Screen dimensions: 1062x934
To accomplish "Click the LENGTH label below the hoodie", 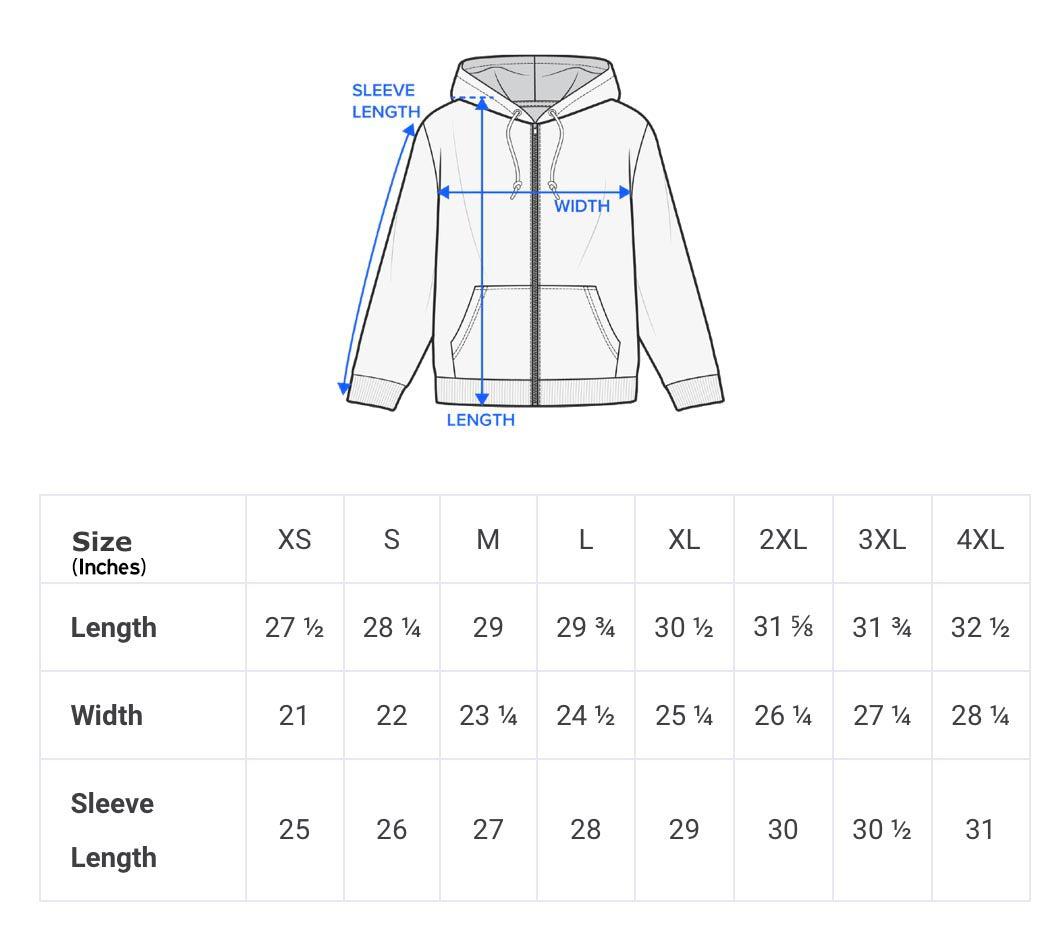I will coord(481,420).
